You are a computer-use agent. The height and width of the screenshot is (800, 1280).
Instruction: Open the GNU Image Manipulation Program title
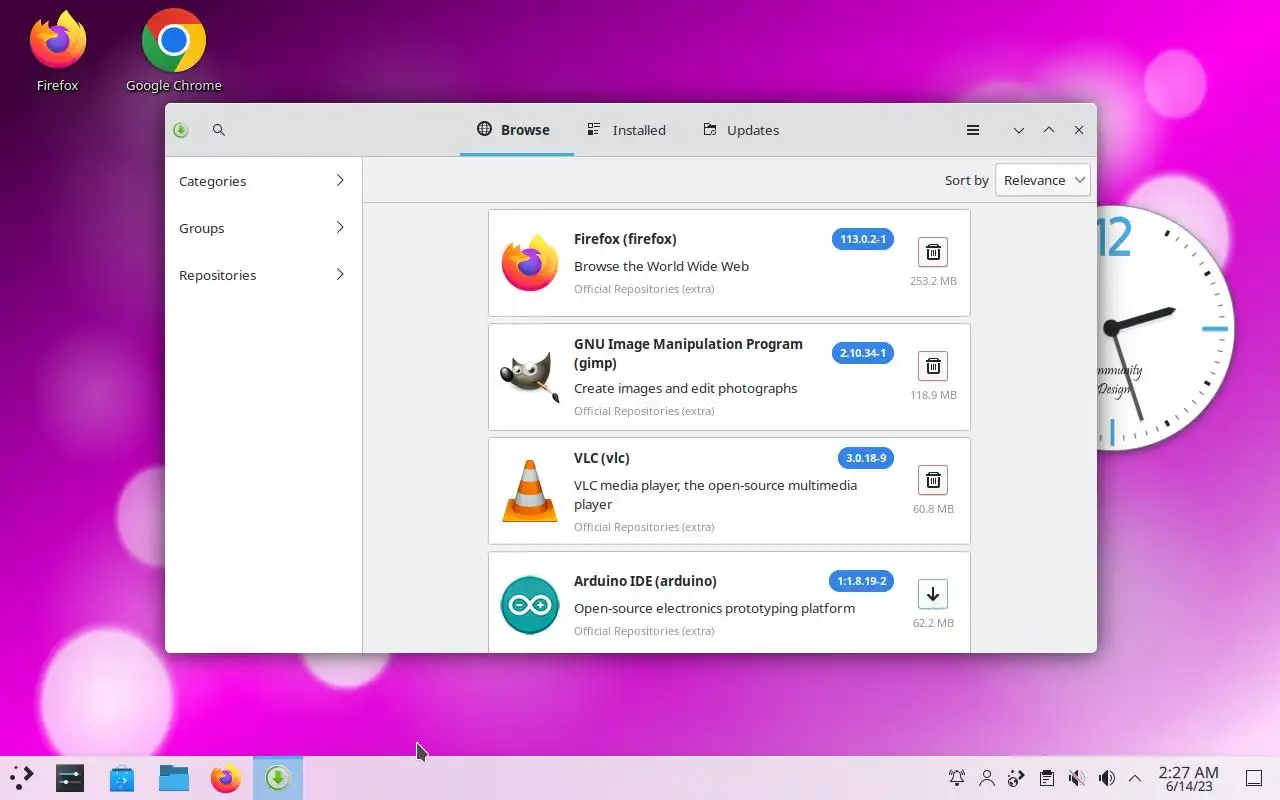[688, 353]
